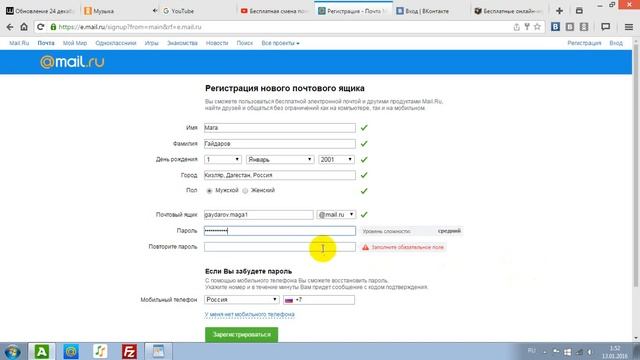
Task: Open the birth day dropdown
Action: pos(222,160)
